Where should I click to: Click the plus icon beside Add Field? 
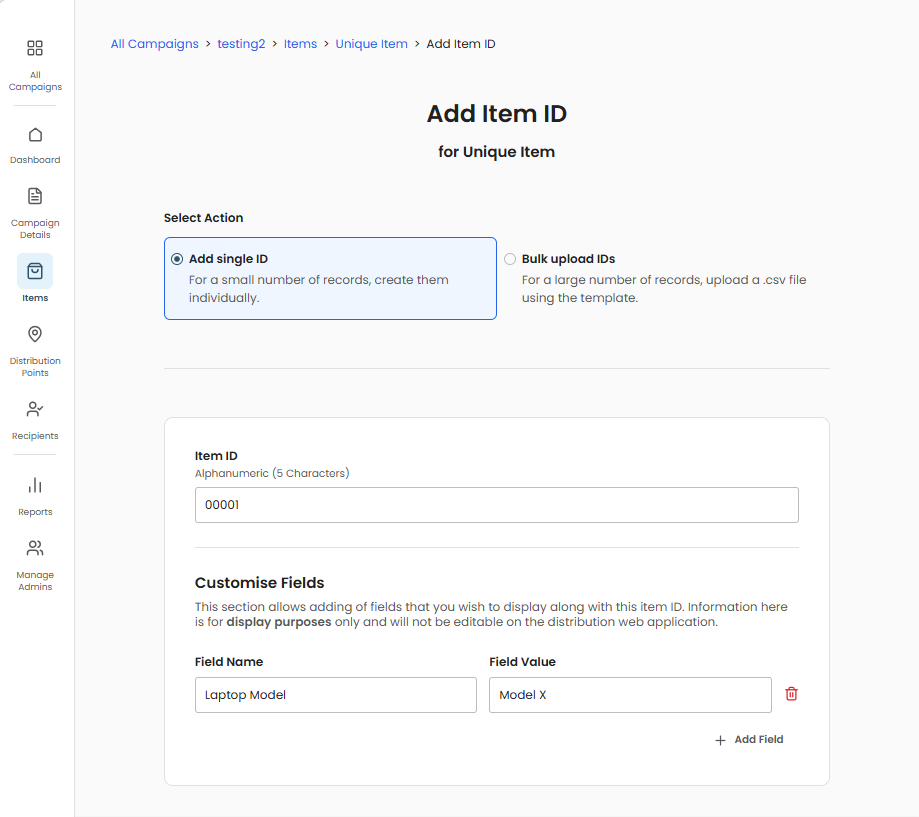(720, 740)
